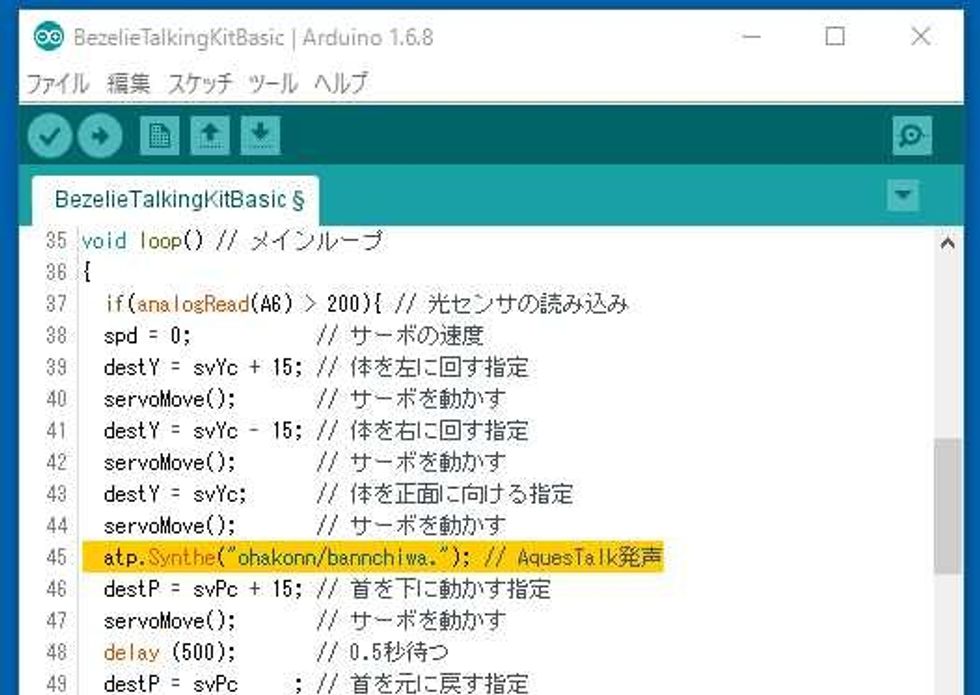
Task: Click the Arduino logo in title bar
Action: point(48,37)
